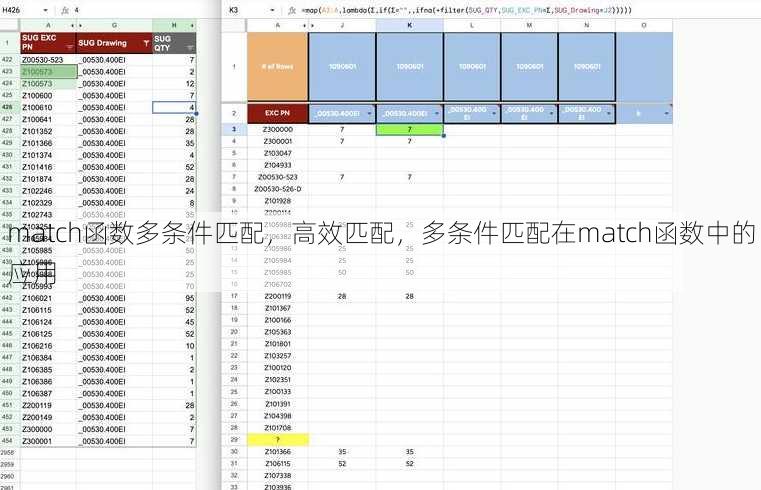This screenshot has height=490, width=761.
Task: Click quantity 95 in SUG QTY column
Action: coord(190,298)
